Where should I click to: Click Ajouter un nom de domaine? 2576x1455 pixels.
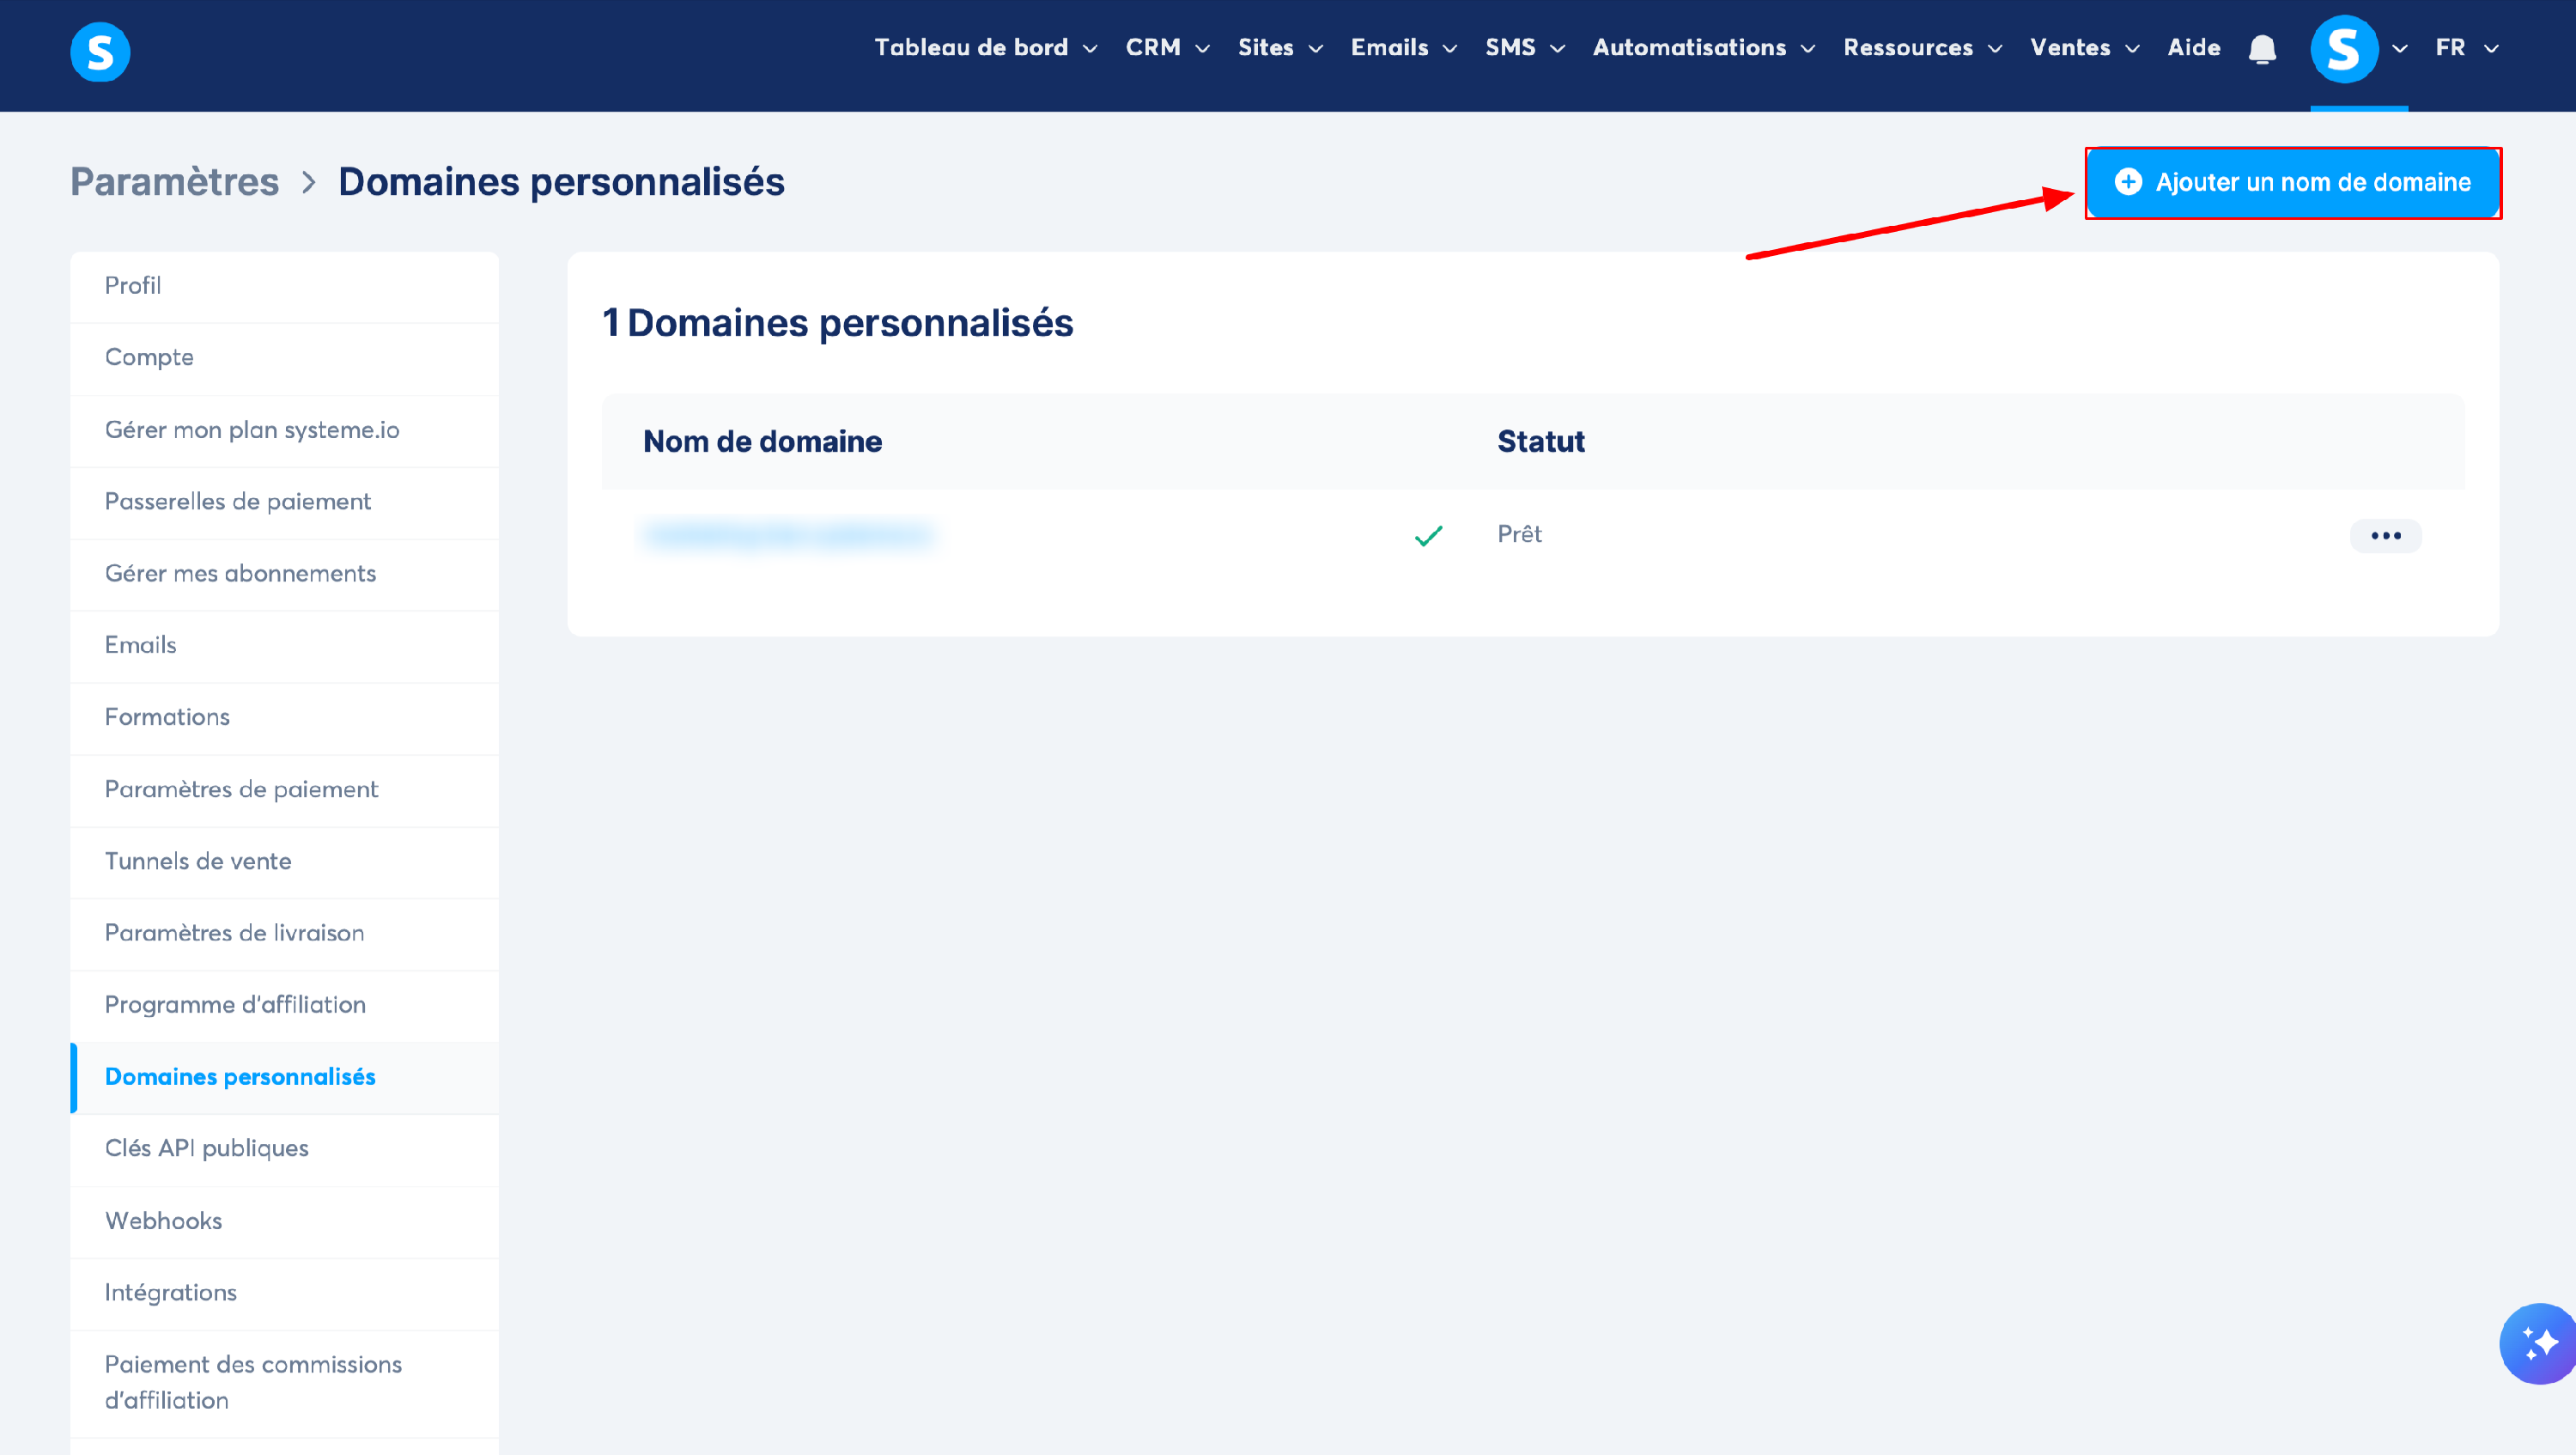coord(2292,183)
